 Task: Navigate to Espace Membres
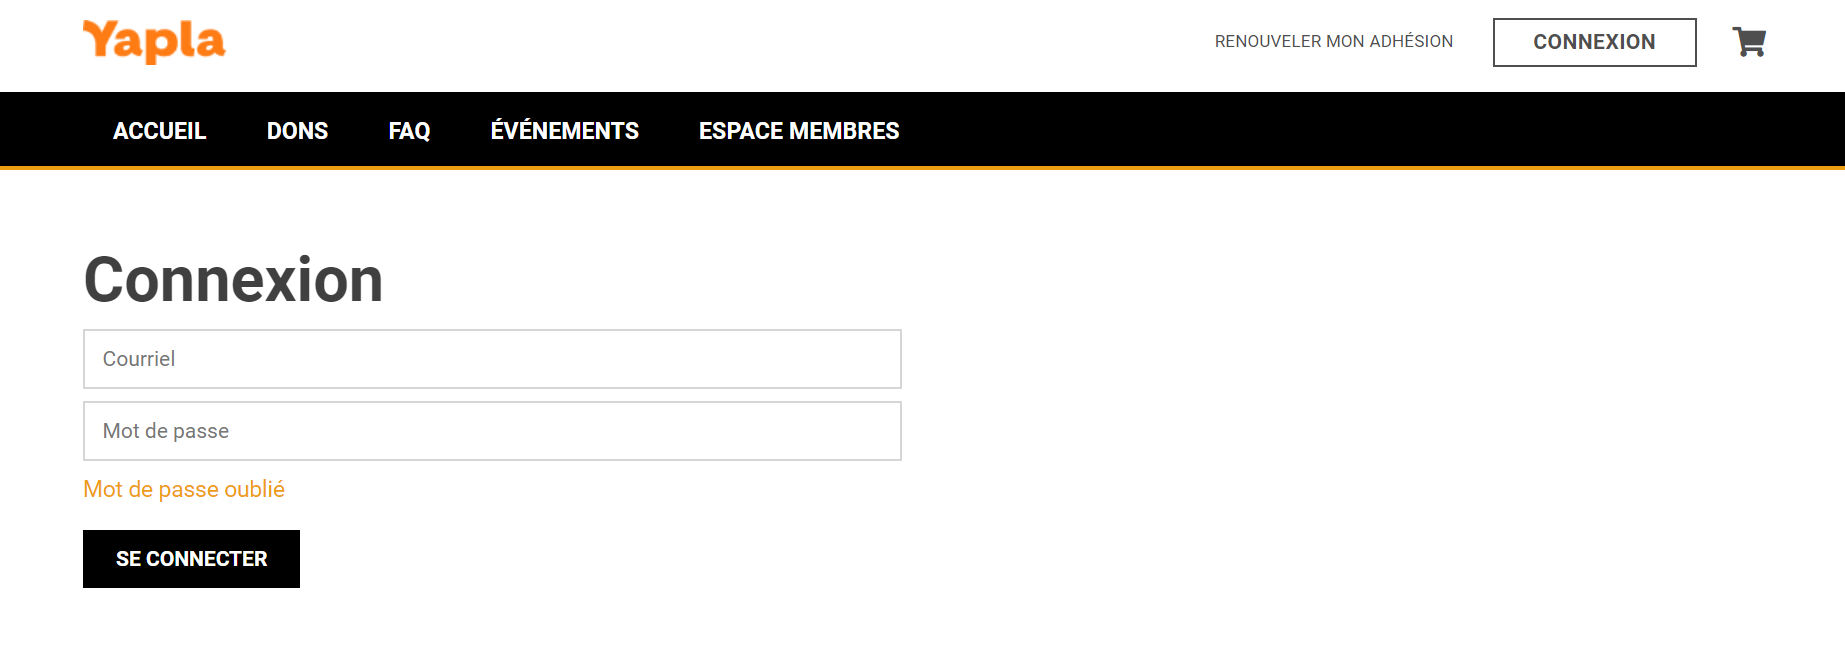pyautogui.click(x=799, y=131)
